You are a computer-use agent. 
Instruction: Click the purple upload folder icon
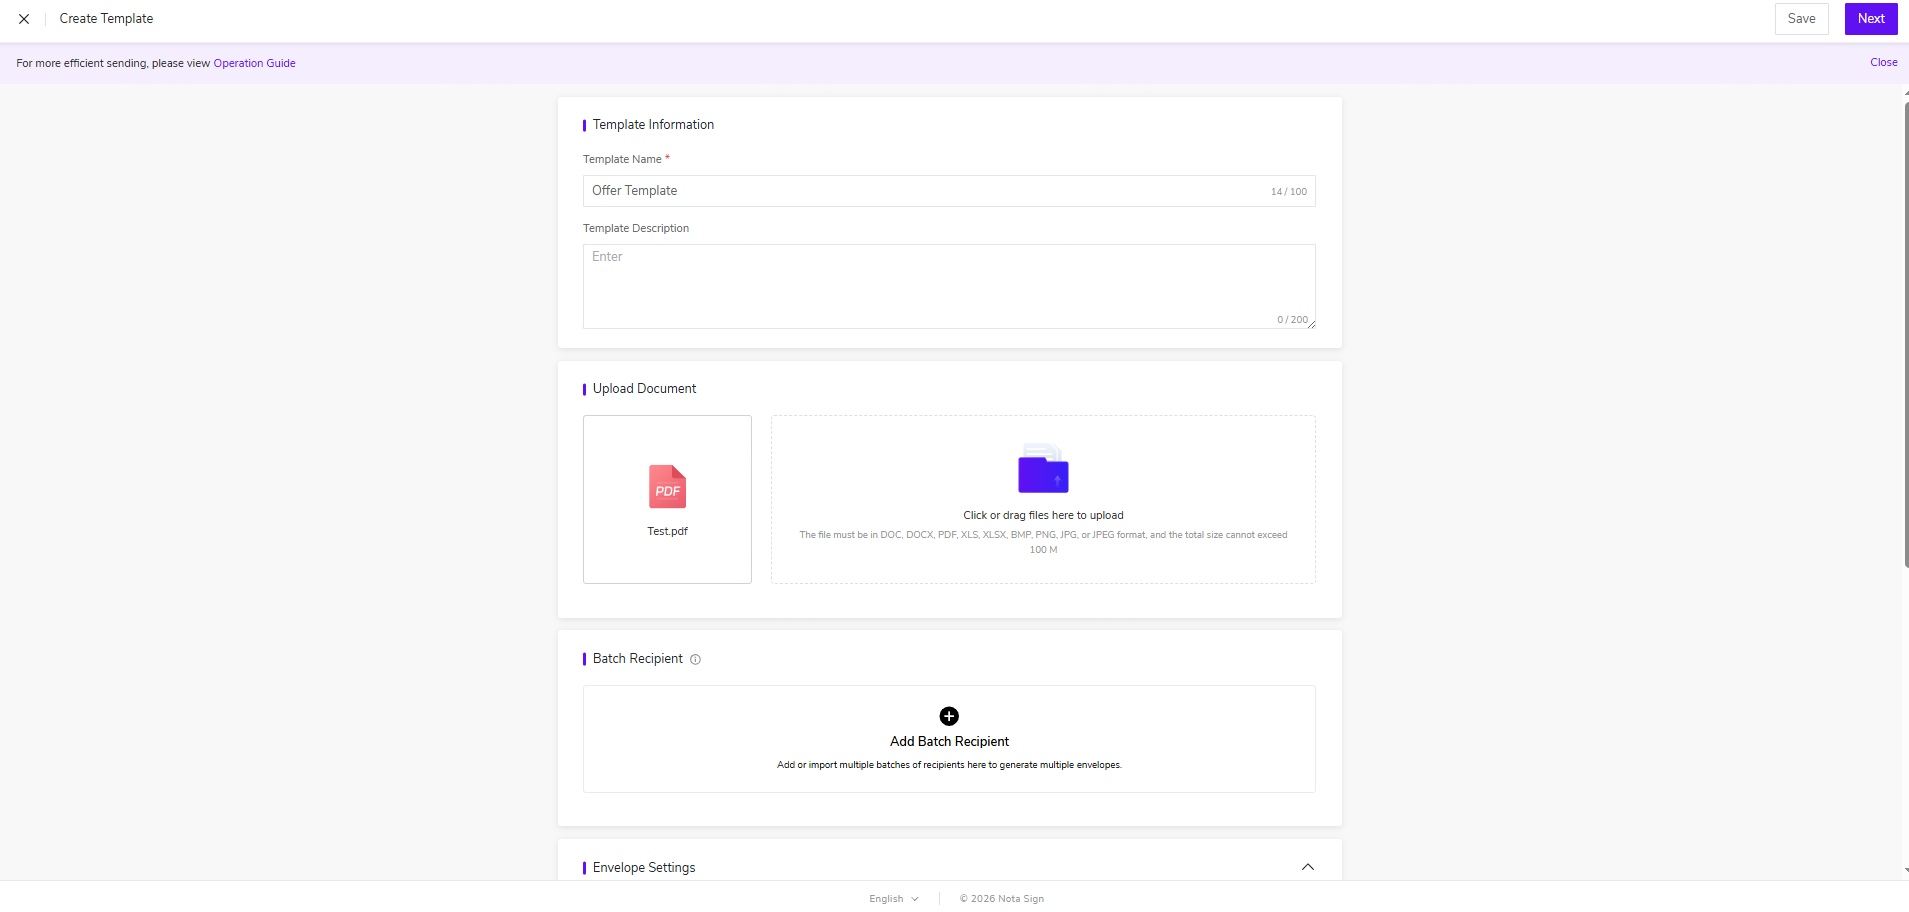coord(1043,468)
